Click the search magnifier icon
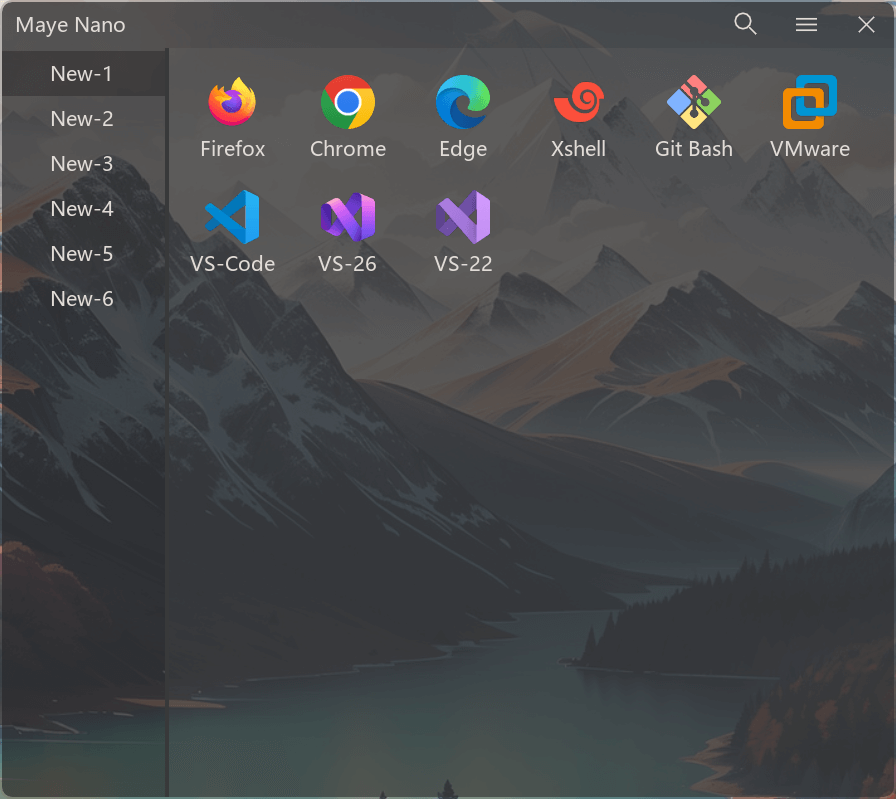This screenshot has height=799, width=896. click(x=745, y=24)
